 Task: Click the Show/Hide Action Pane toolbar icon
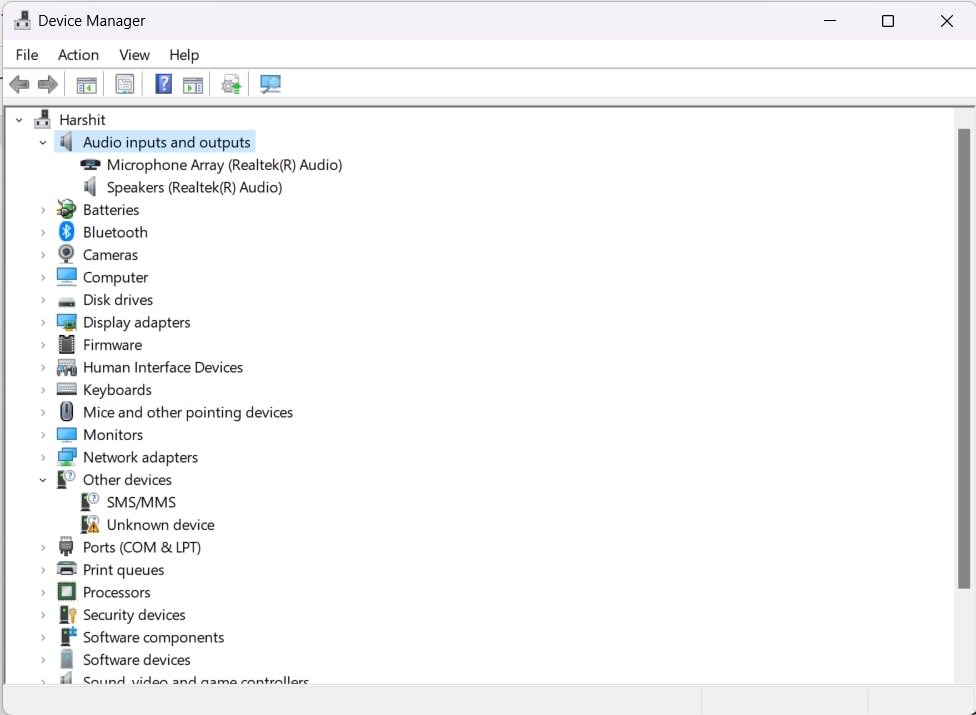(x=193, y=85)
